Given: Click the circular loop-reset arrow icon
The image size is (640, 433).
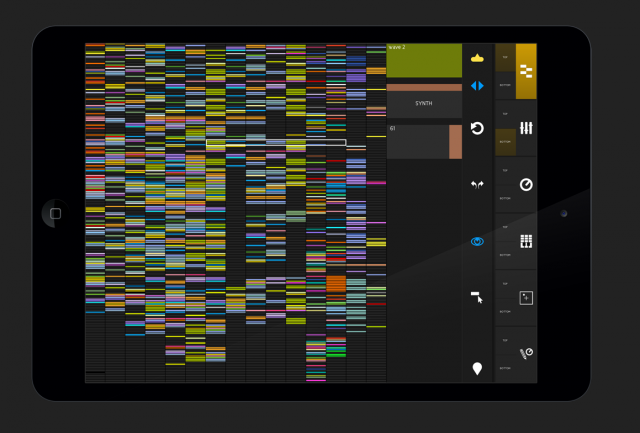Looking at the screenshot, I should tap(477, 128).
